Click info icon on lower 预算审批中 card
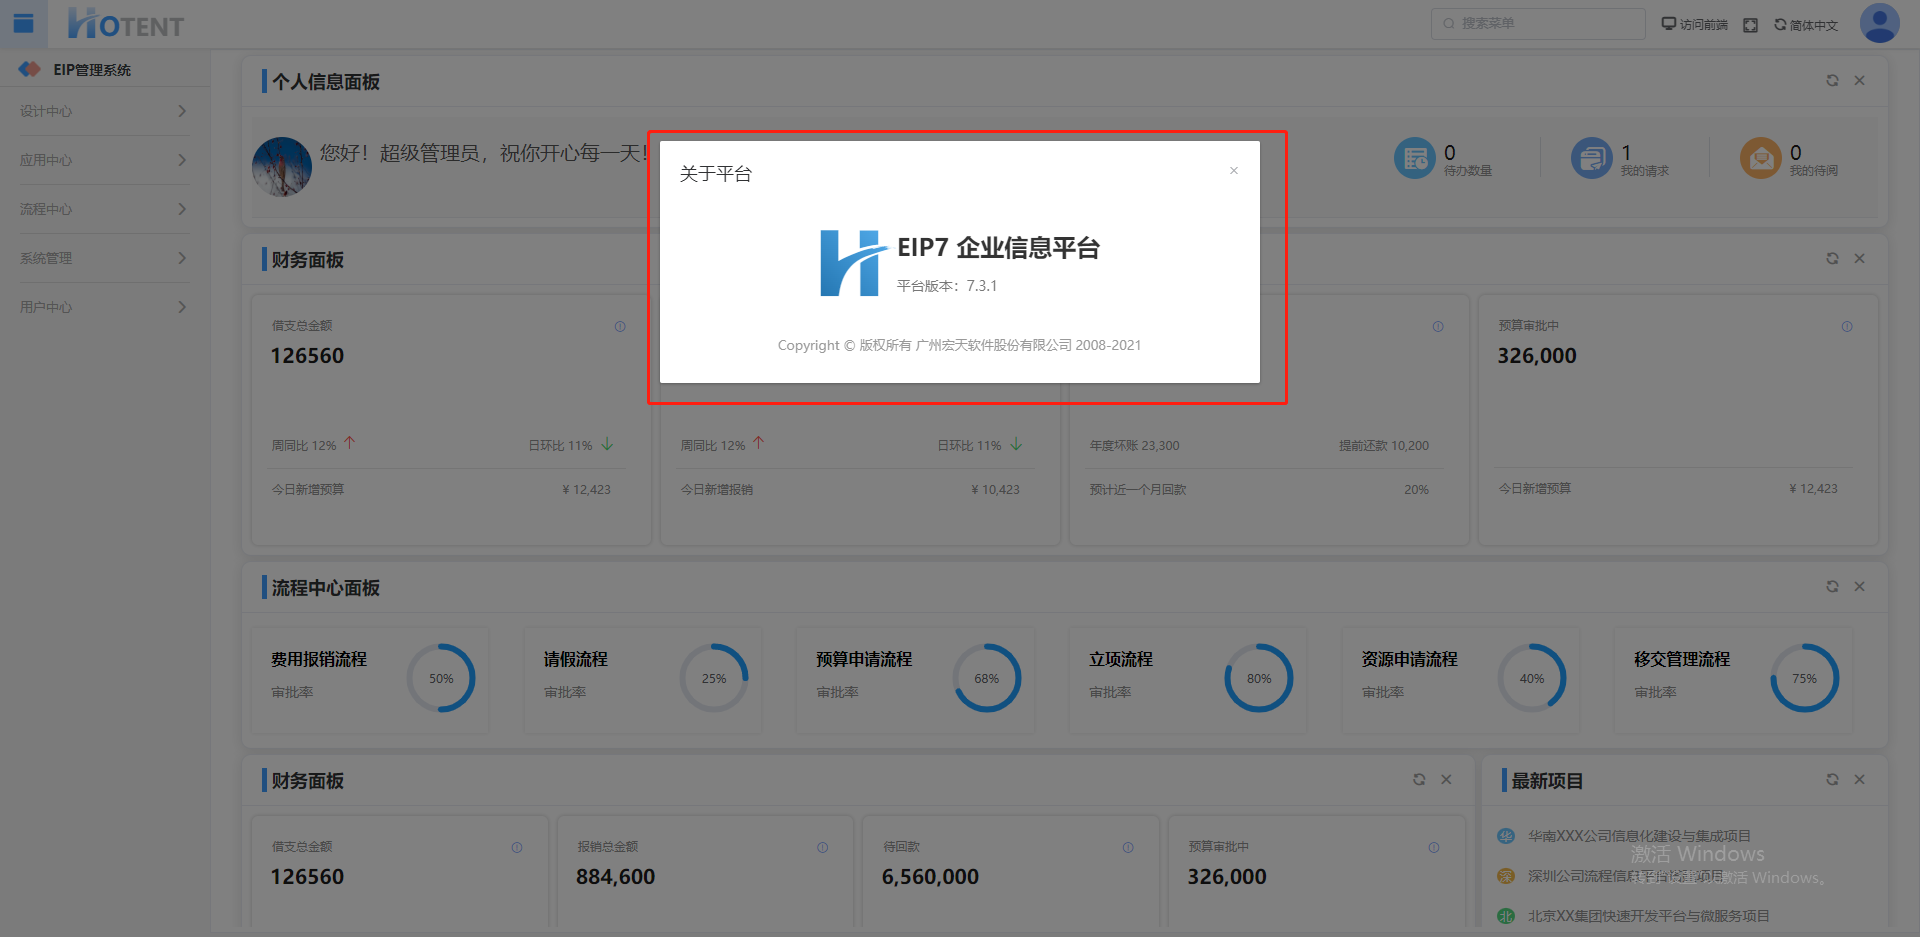 (x=1434, y=848)
